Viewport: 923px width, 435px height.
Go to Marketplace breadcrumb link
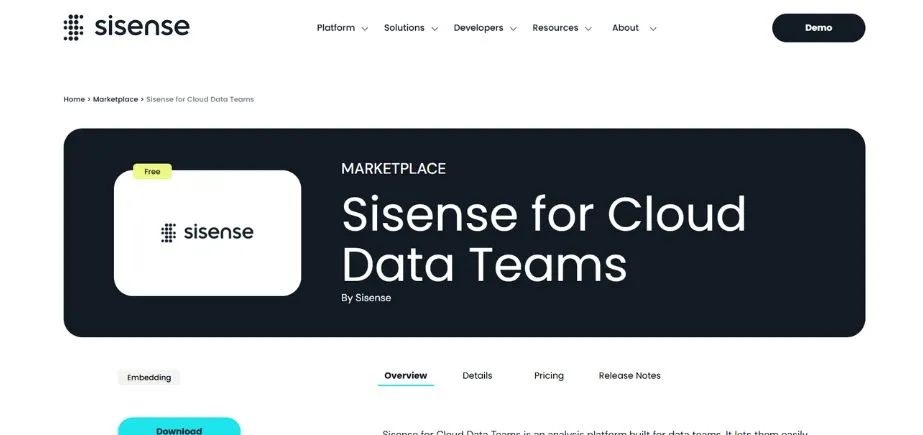coord(115,99)
